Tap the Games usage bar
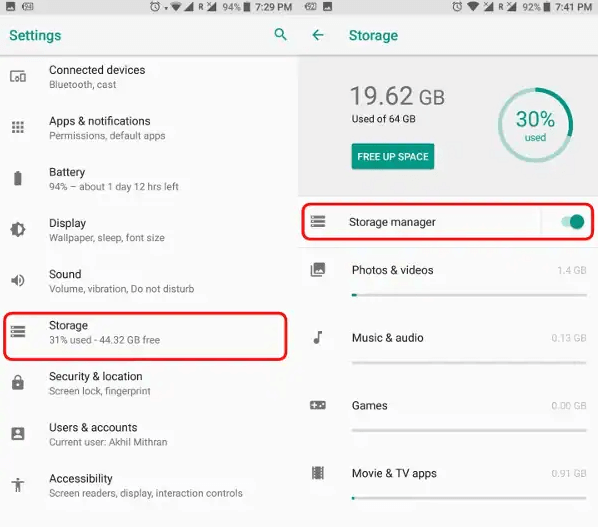 coord(469,430)
